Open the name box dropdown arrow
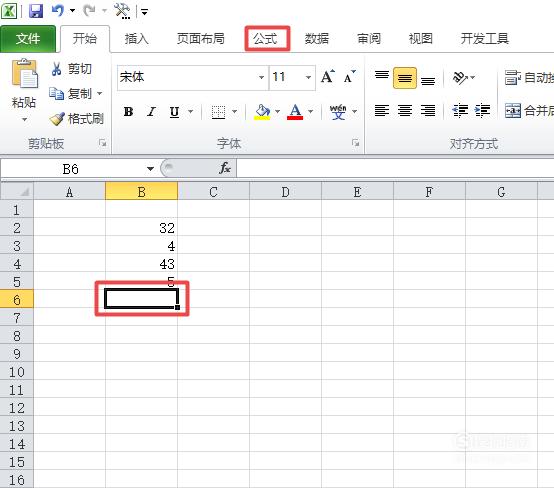This screenshot has width=554, height=488. coord(151,169)
